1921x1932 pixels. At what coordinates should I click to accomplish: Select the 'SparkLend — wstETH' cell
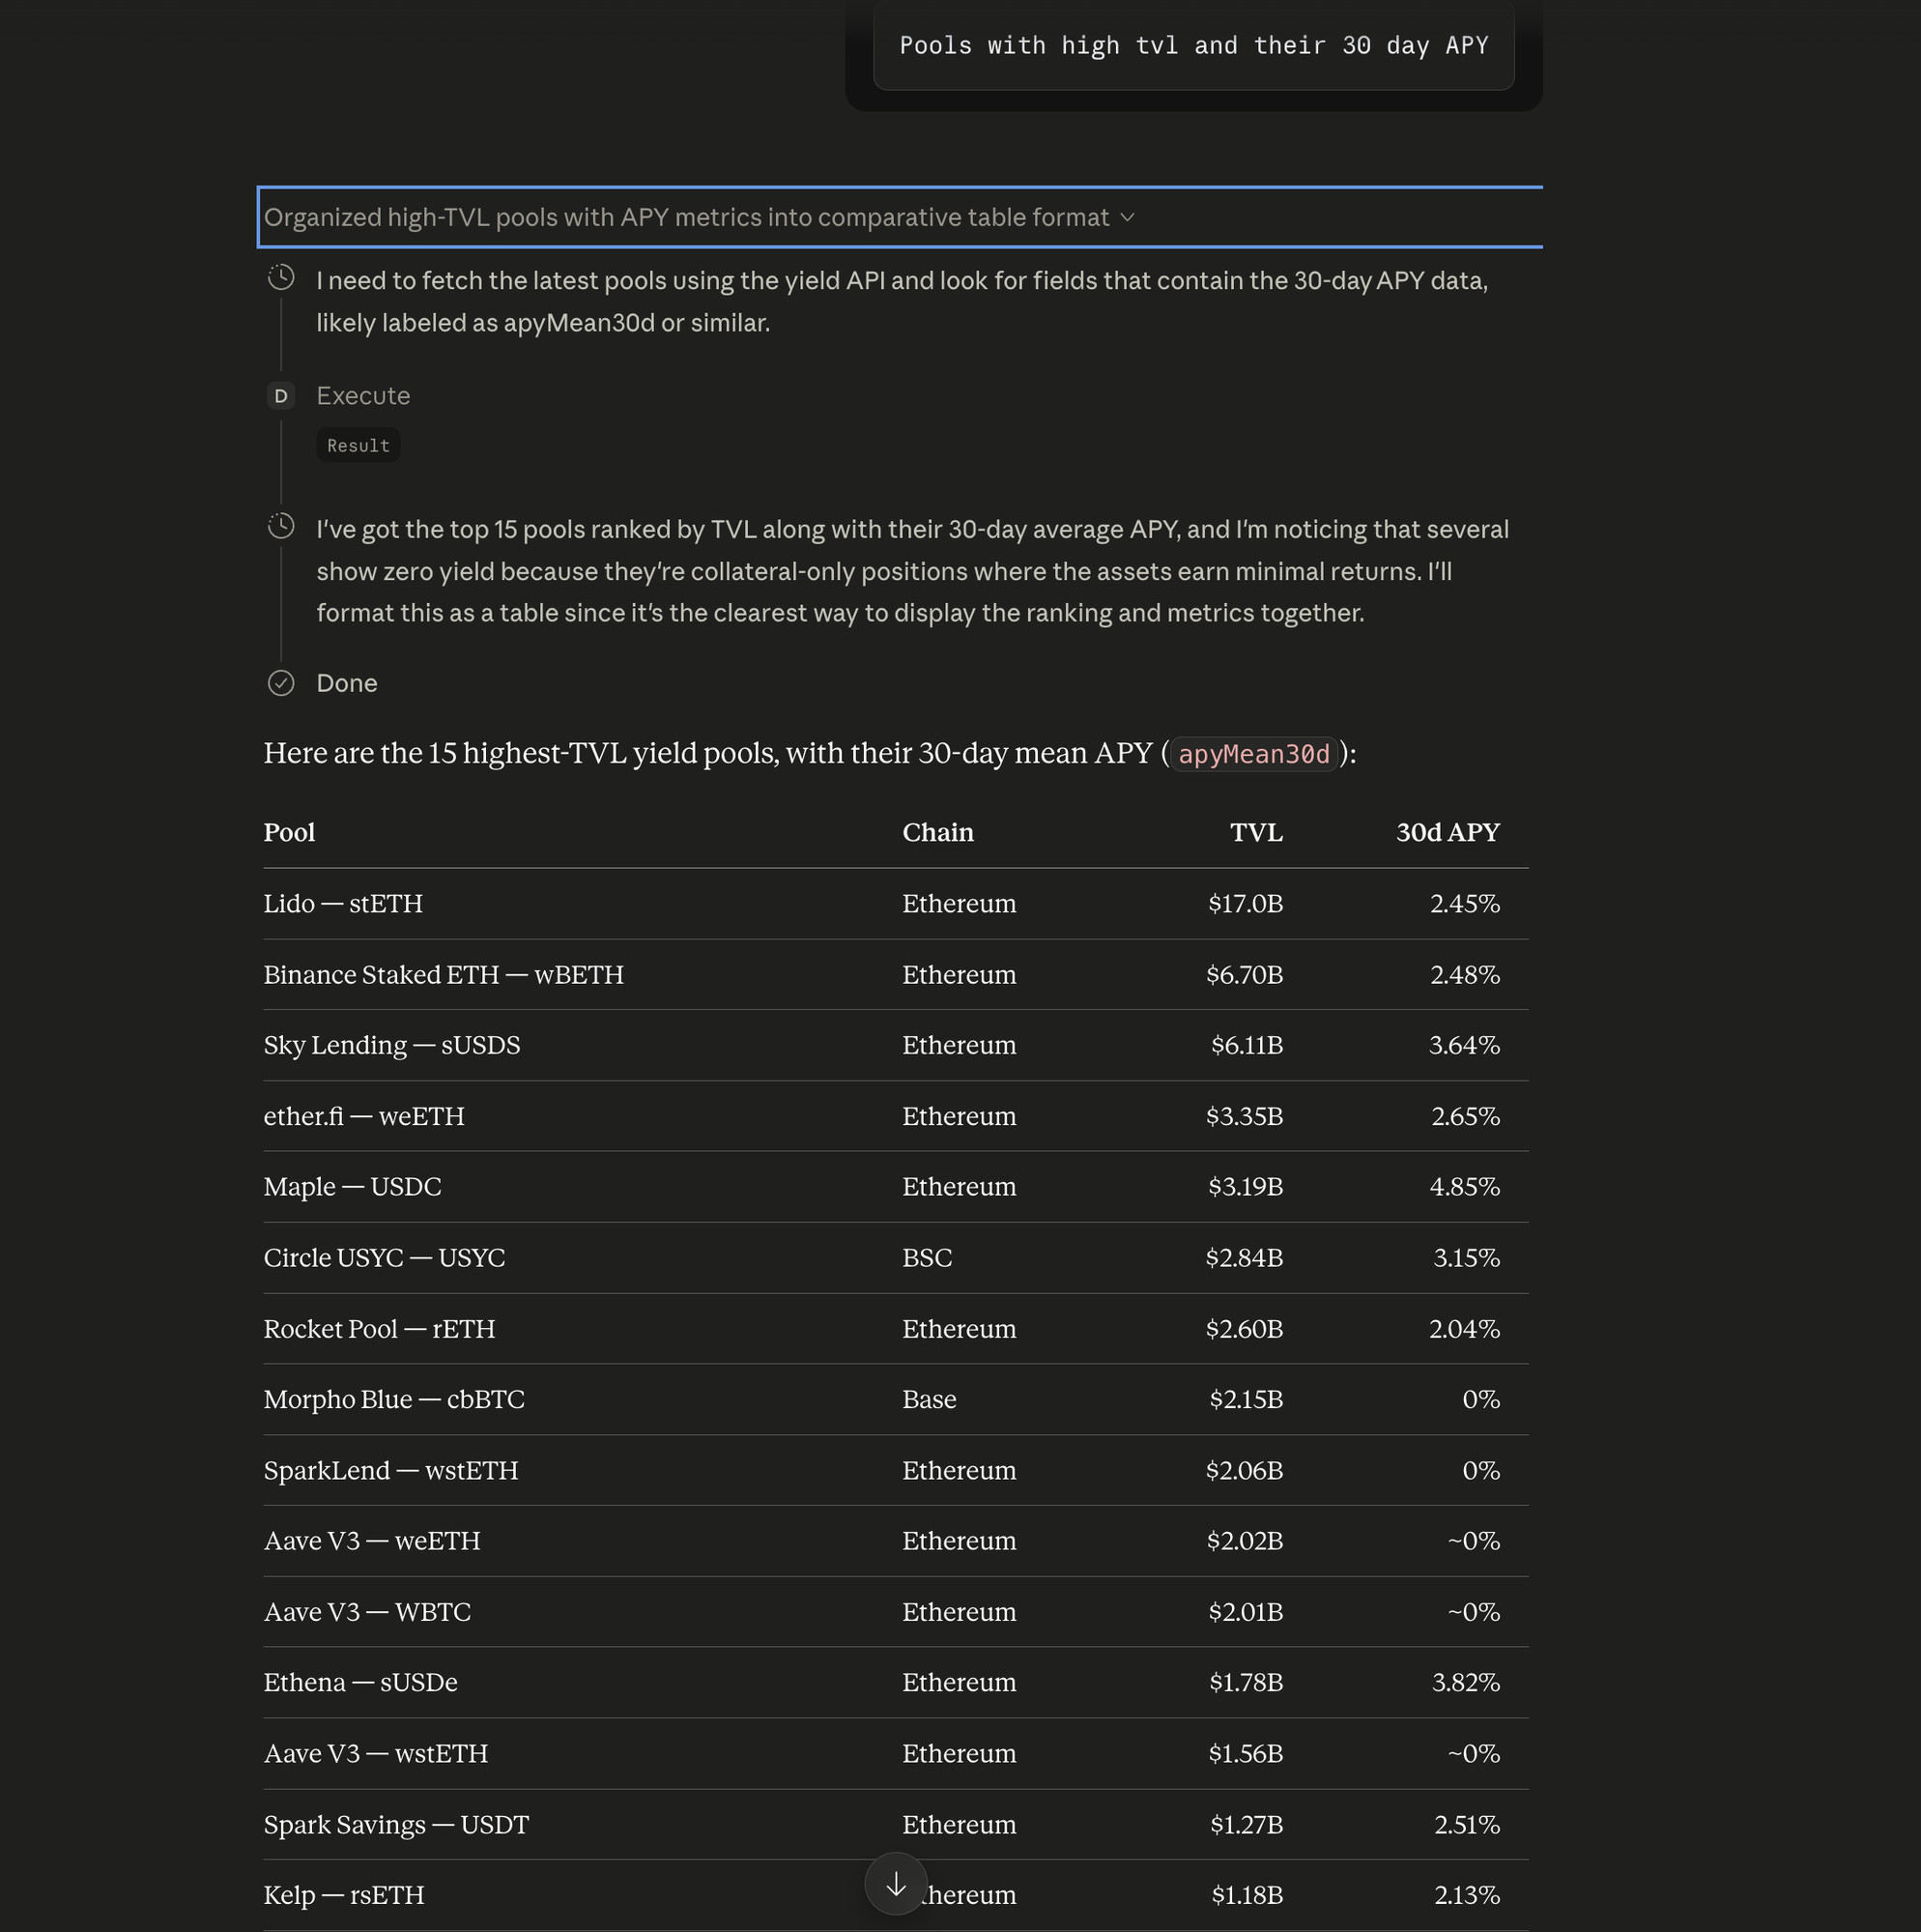coord(391,1470)
